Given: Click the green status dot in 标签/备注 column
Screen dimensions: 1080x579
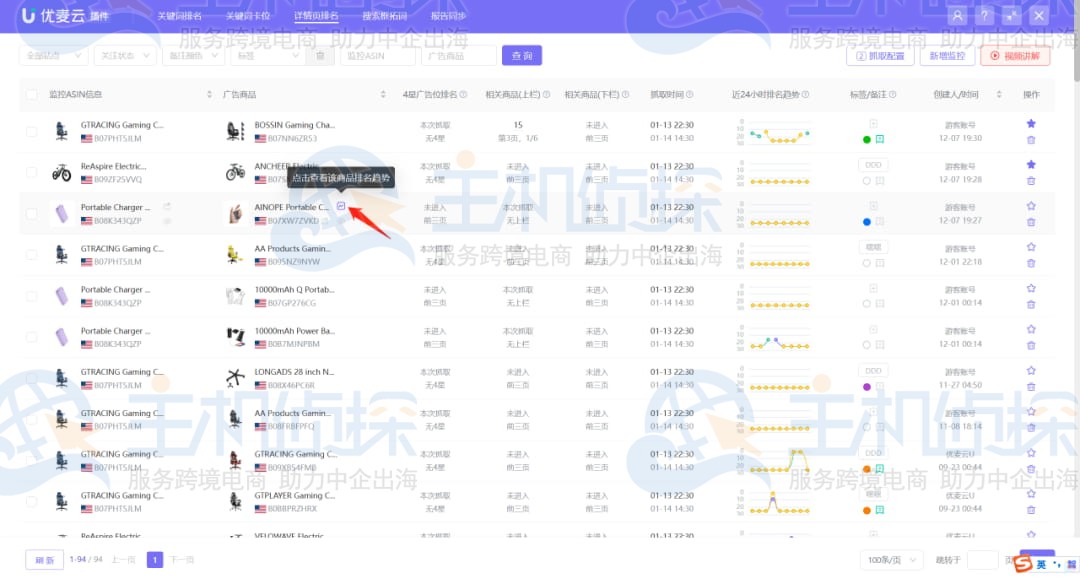Looking at the screenshot, I should [866, 139].
